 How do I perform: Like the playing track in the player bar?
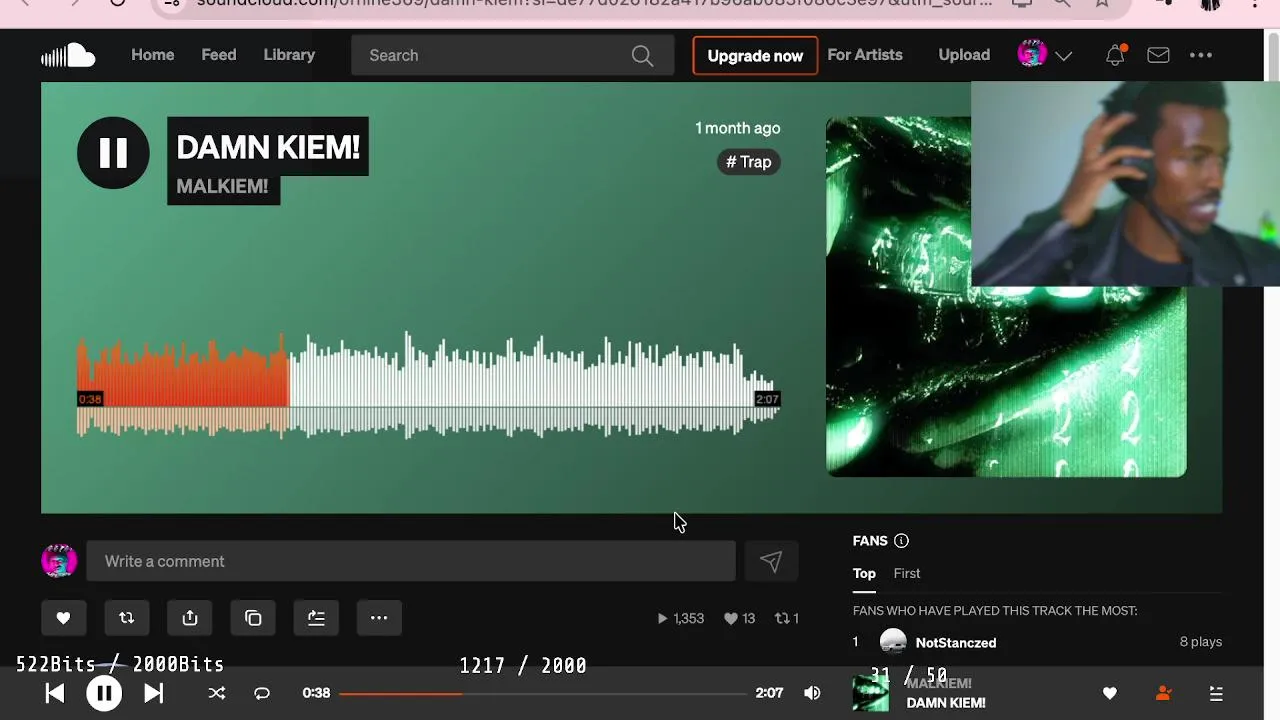click(1110, 693)
